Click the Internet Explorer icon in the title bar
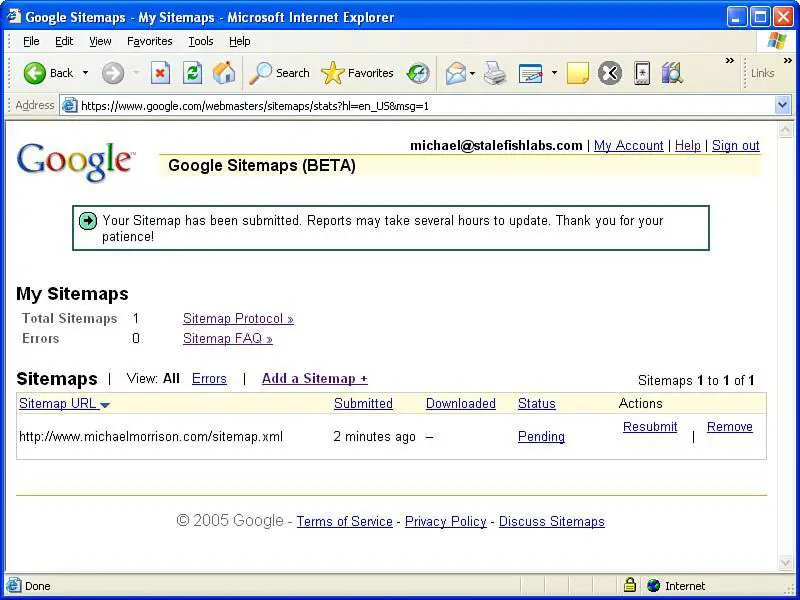The height and width of the screenshot is (600, 800). point(13,16)
